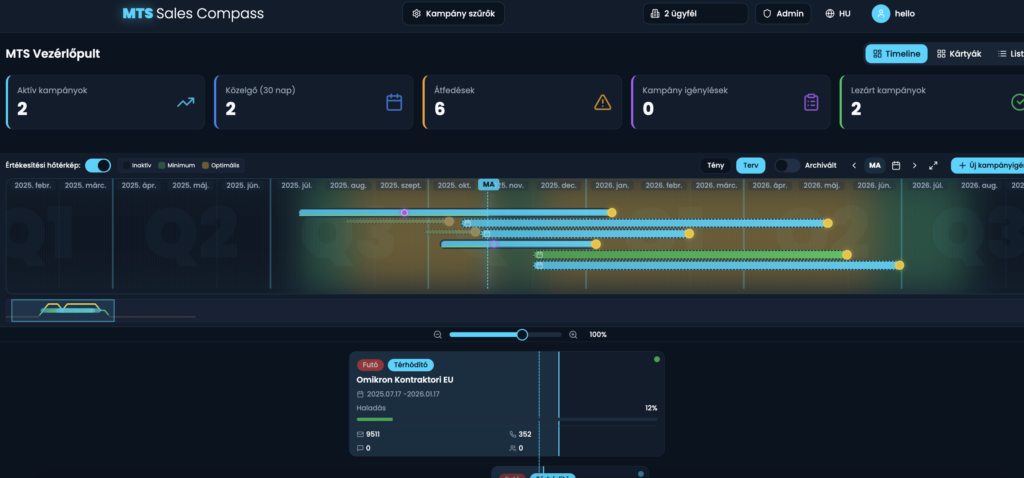
Task: Select the Terv mode button
Action: (750, 165)
